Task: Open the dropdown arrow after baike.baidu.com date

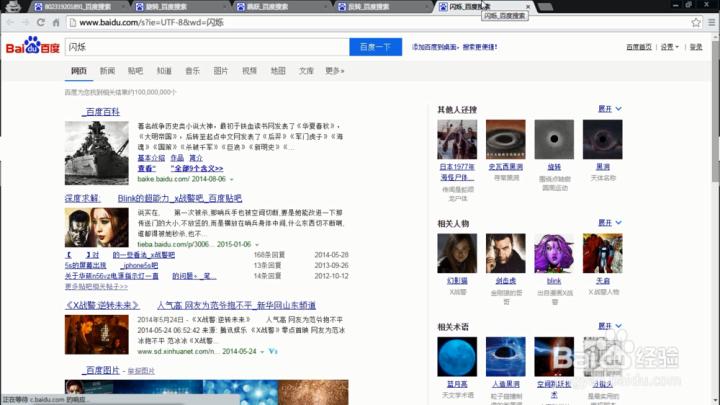Action: pos(231,180)
